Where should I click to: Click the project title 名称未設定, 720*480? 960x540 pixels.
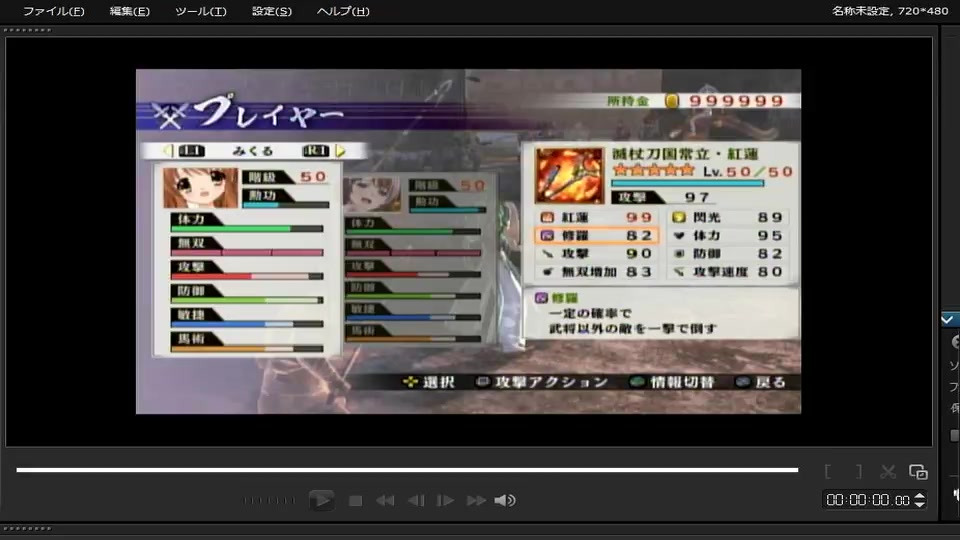point(890,11)
